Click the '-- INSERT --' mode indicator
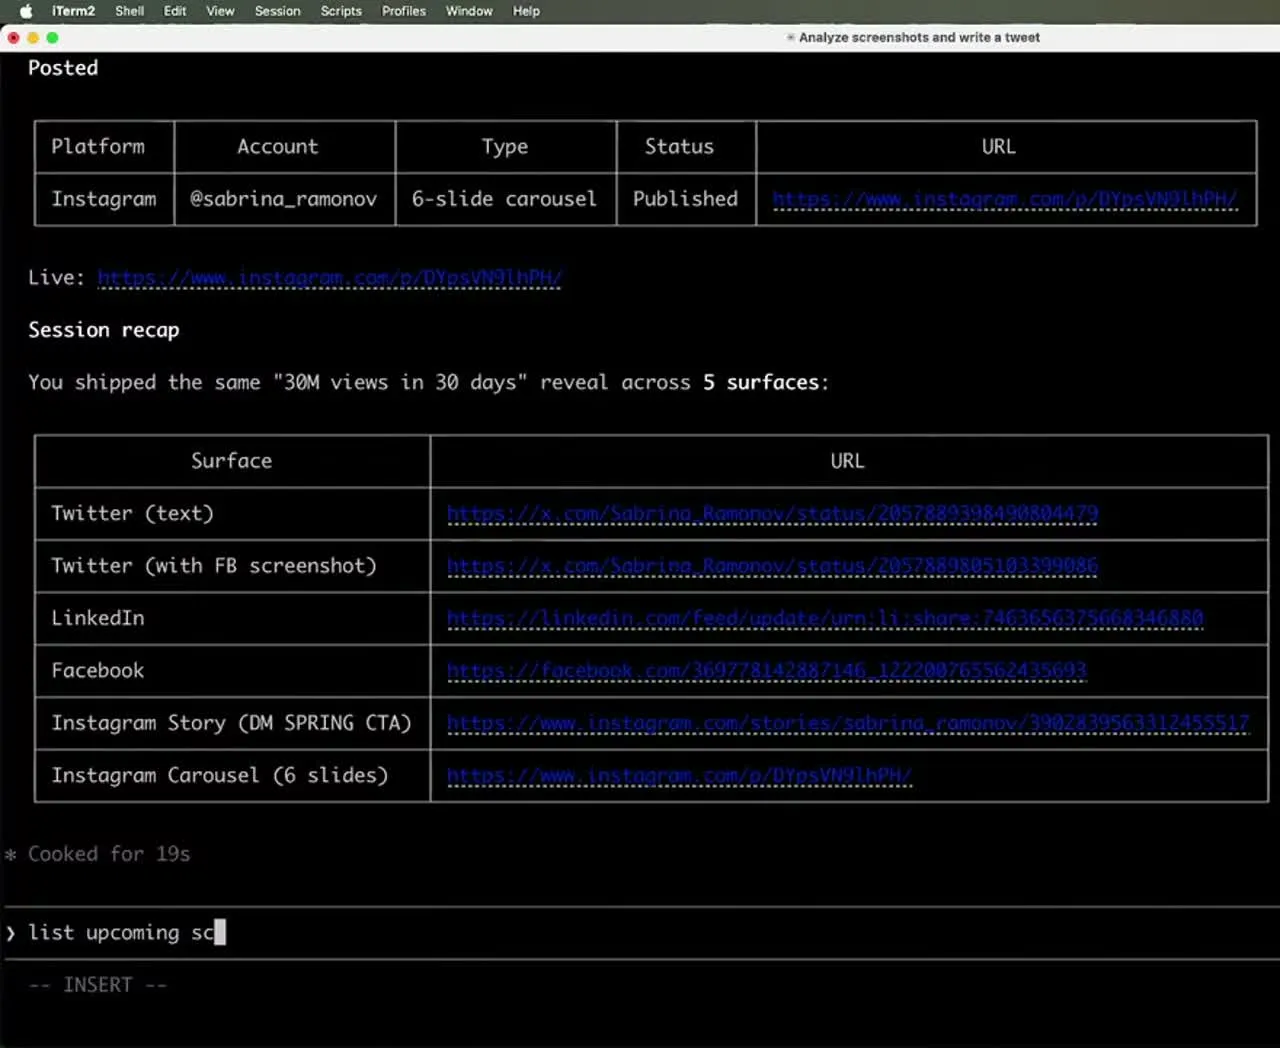 [97, 985]
